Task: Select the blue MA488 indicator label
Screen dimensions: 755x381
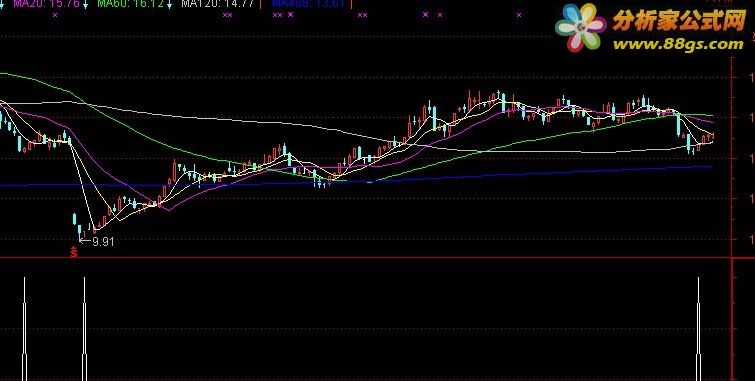Action: click(308, 4)
